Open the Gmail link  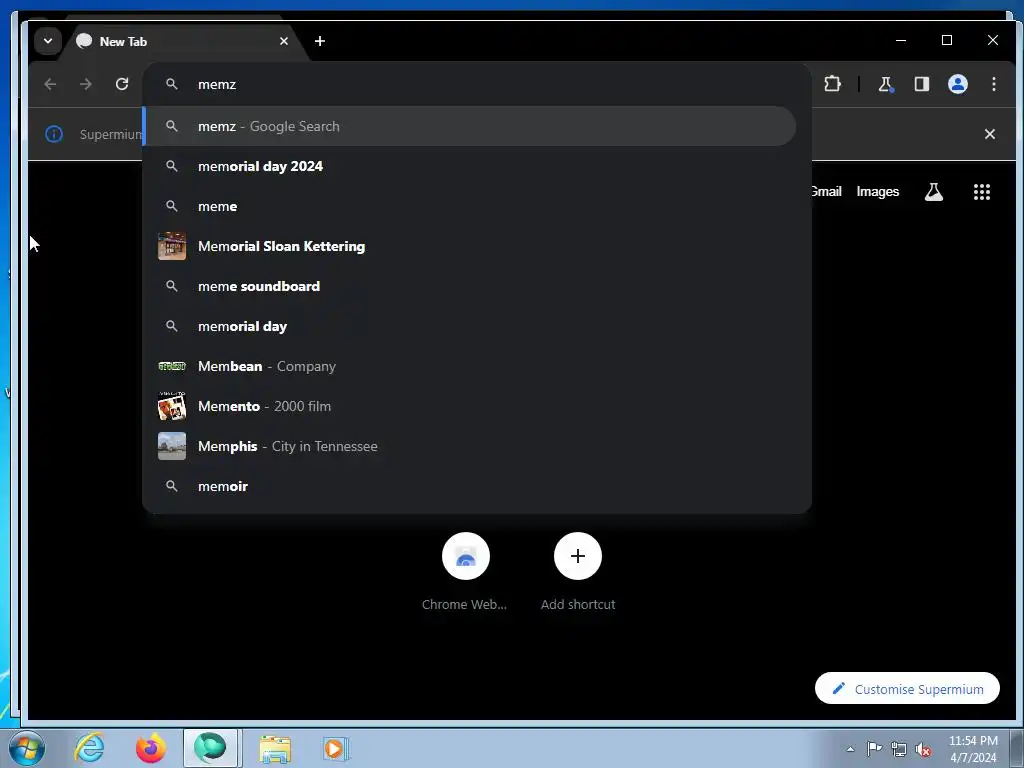pos(826,191)
